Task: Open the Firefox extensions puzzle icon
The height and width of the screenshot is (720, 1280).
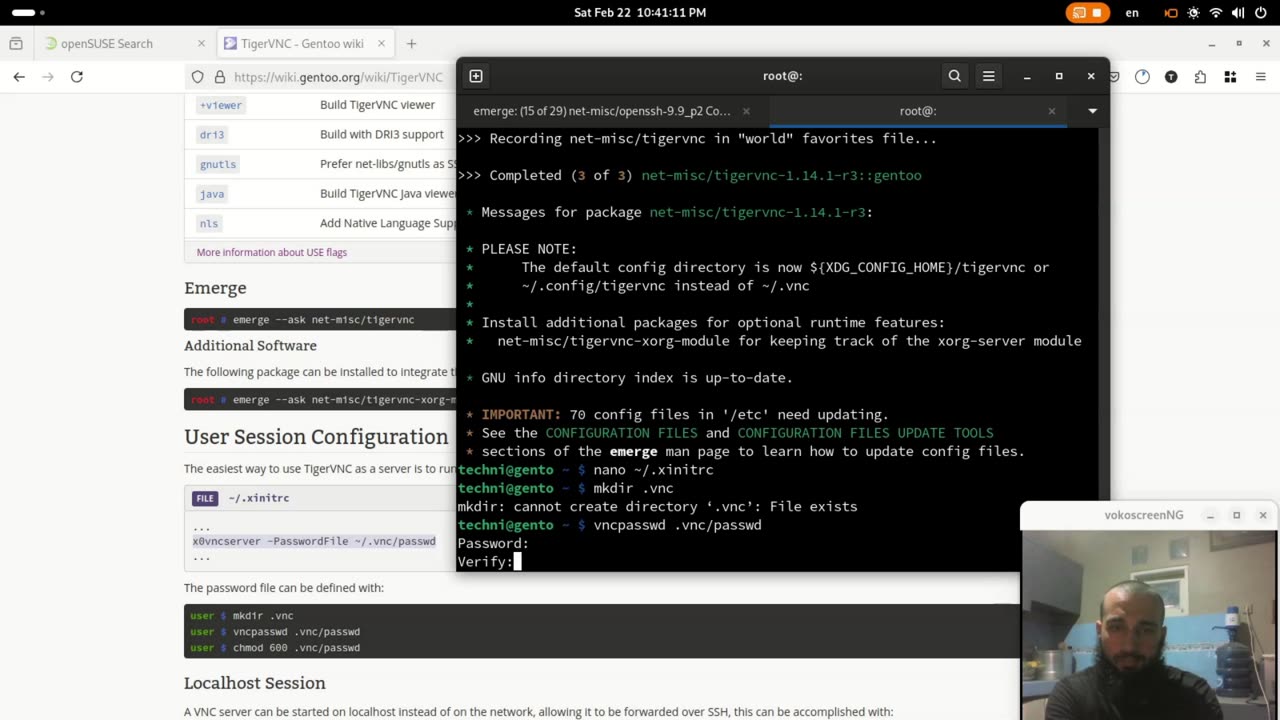Action: [1200, 77]
